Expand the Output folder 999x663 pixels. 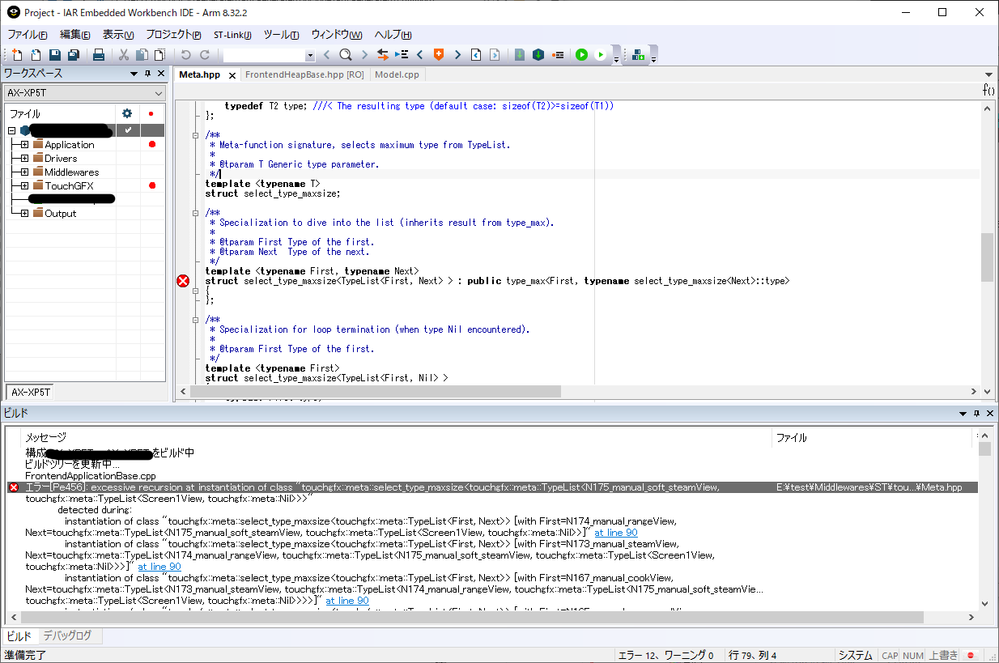(24, 213)
